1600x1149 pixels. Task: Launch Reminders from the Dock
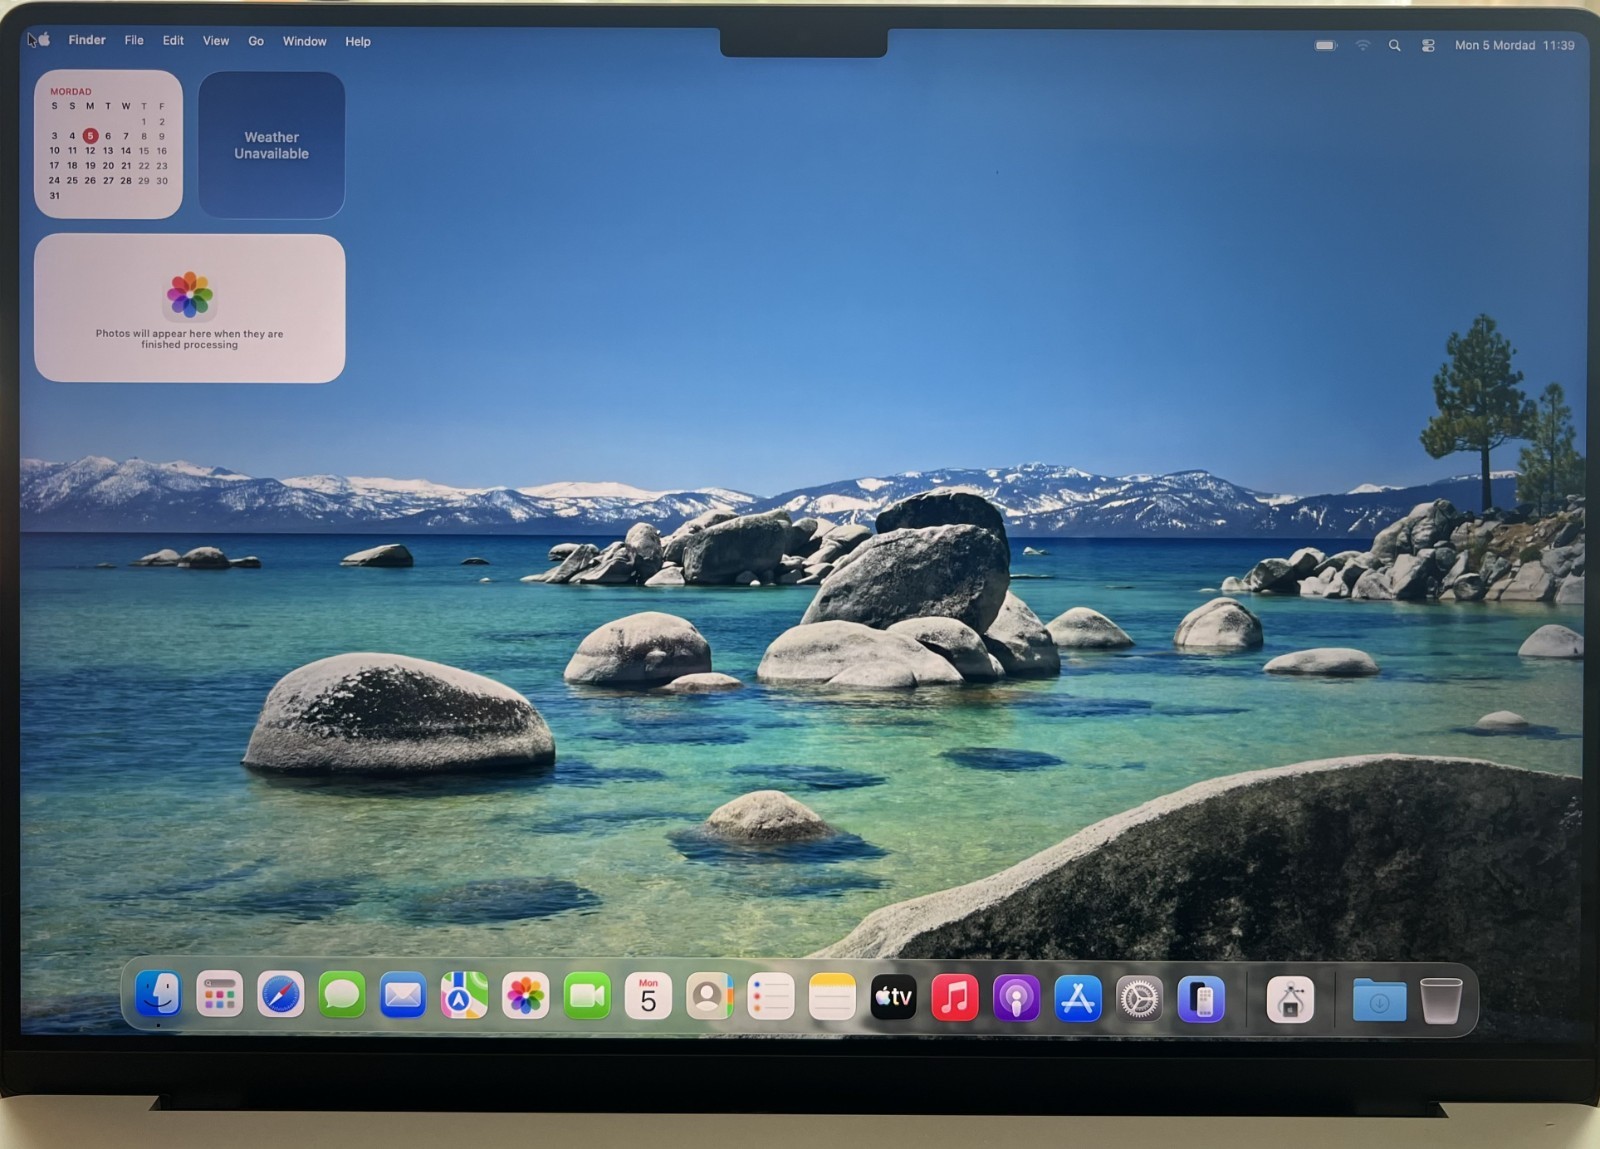point(771,996)
